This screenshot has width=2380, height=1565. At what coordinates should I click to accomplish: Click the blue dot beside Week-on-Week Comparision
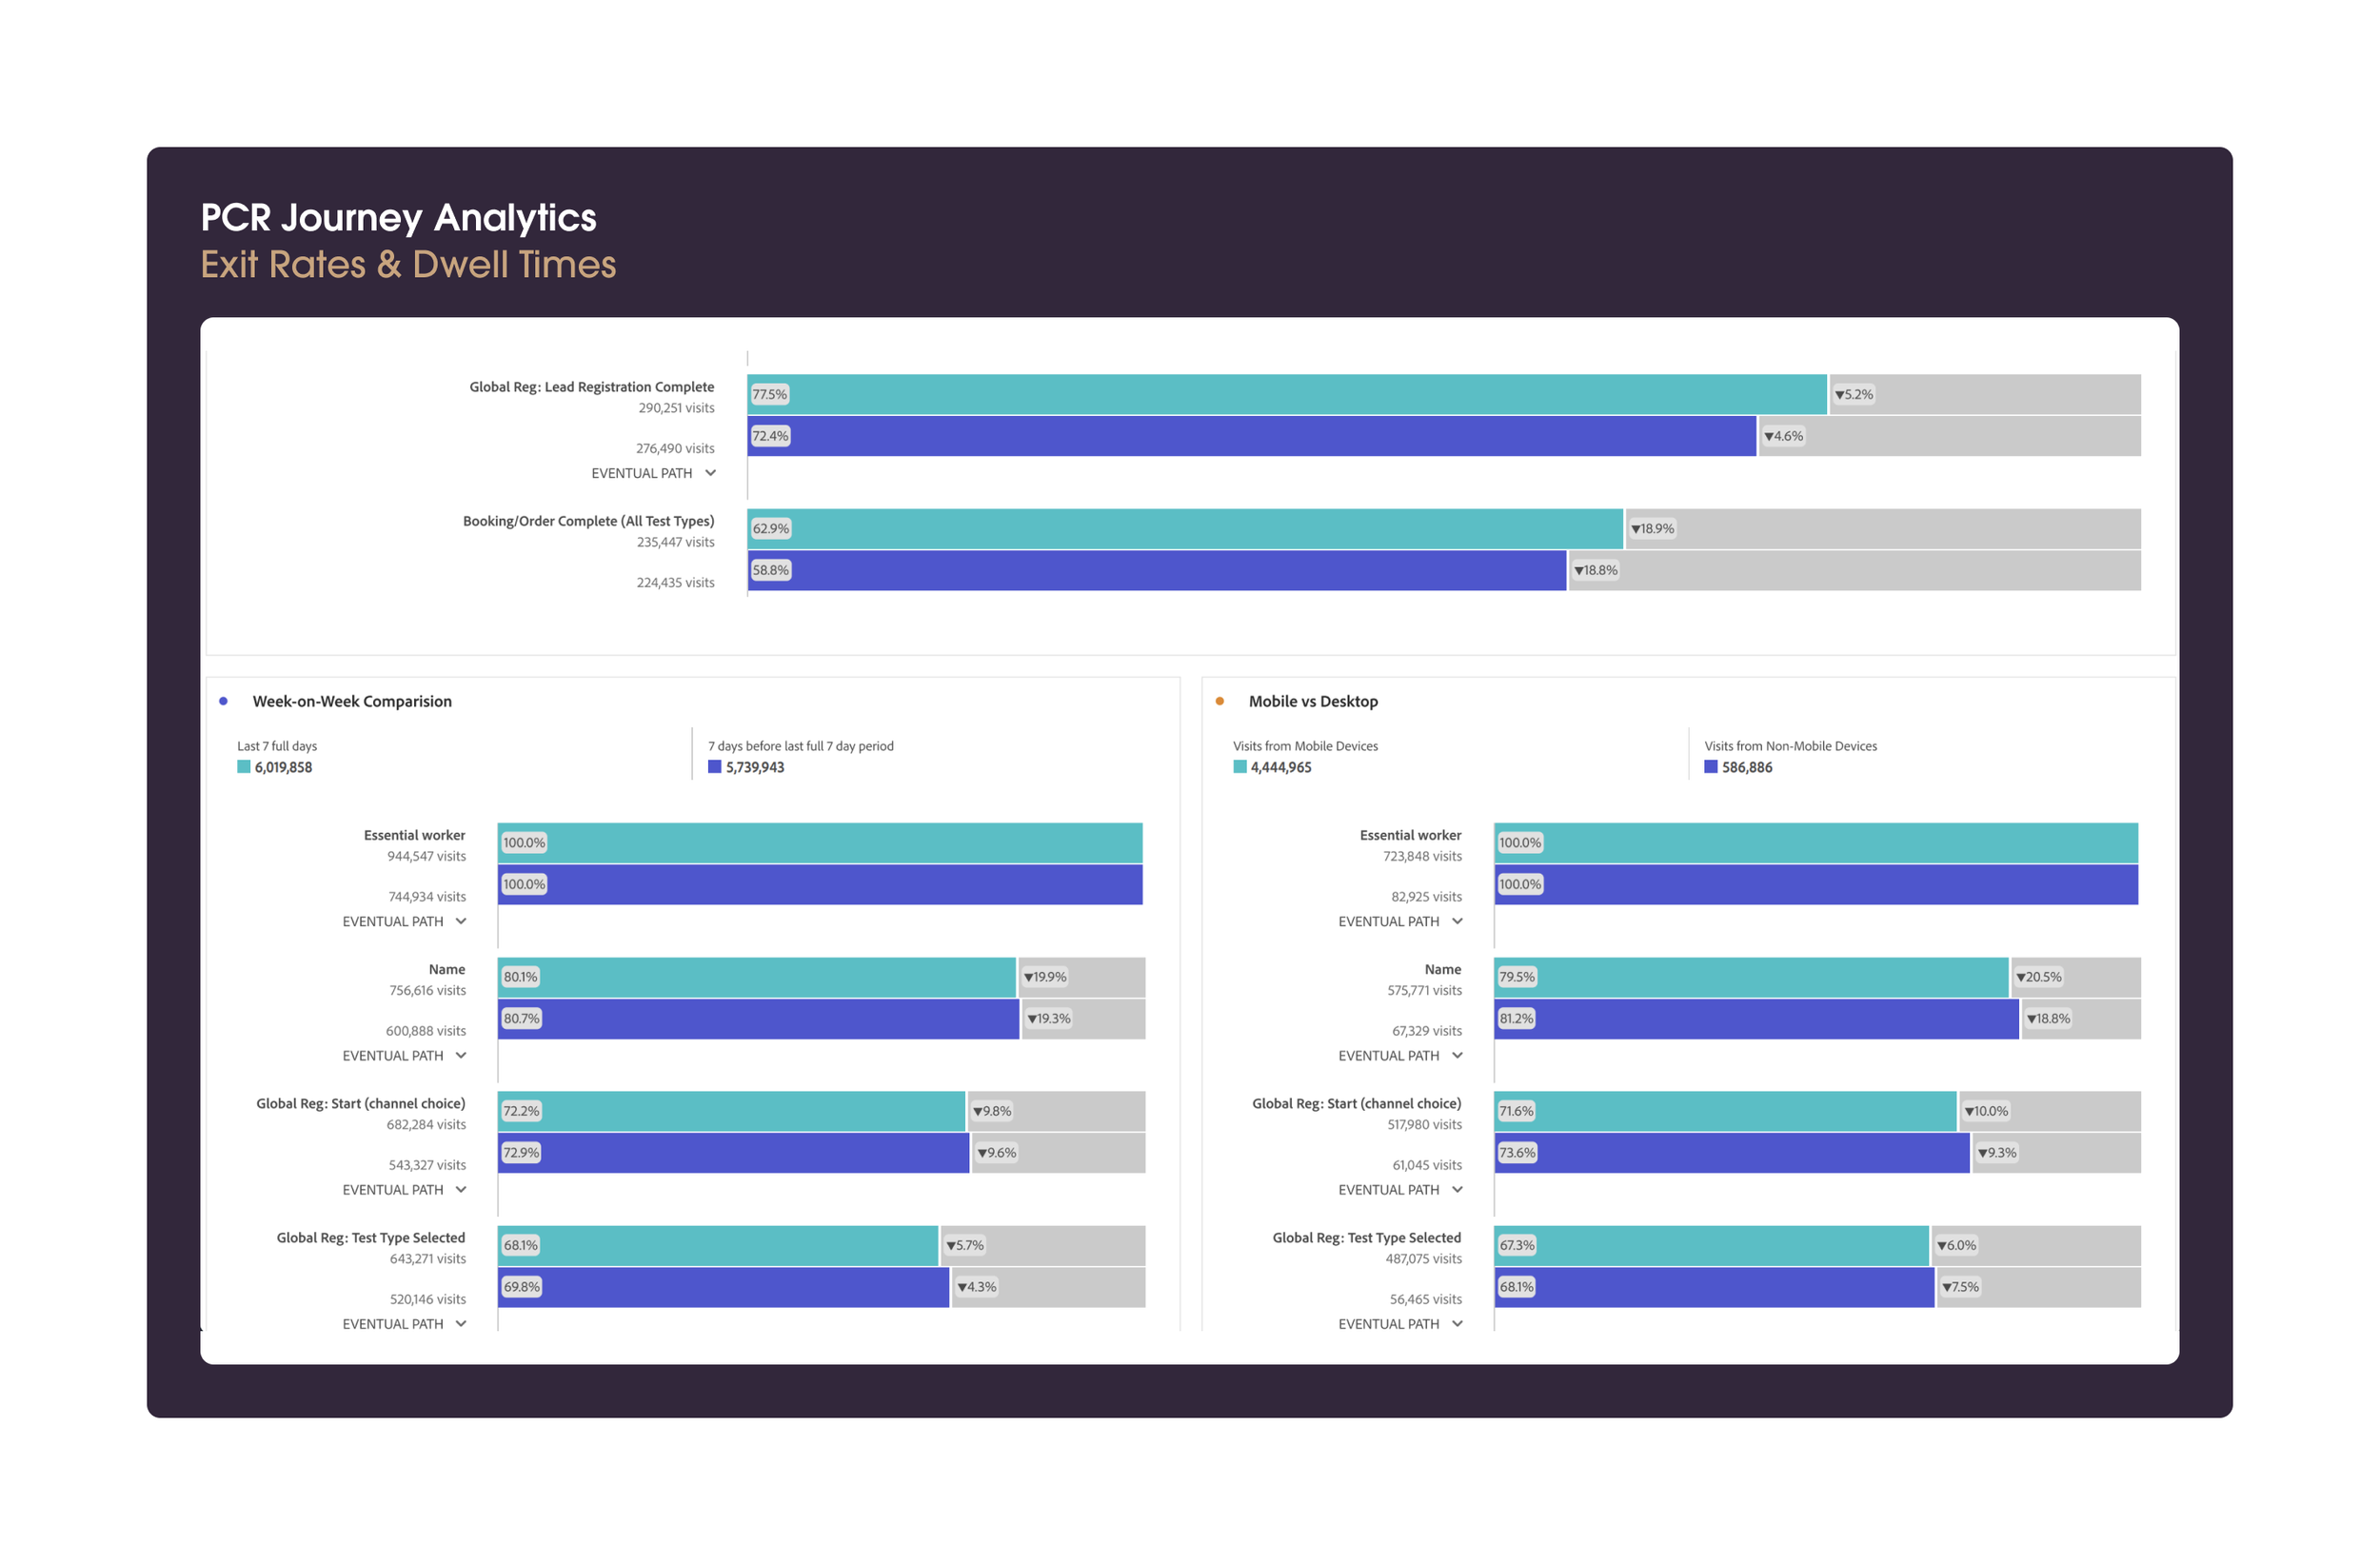[223, 701]
